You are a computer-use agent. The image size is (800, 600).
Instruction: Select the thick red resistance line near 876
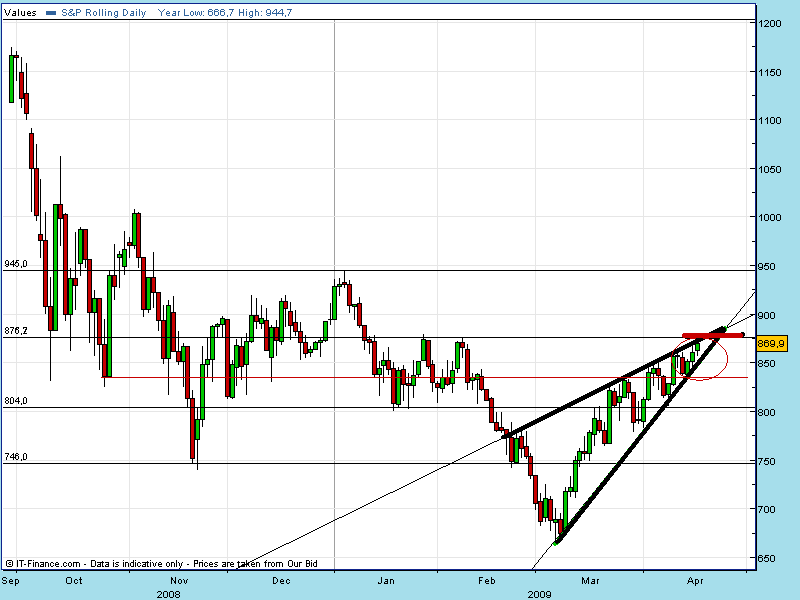click(713, 335)
